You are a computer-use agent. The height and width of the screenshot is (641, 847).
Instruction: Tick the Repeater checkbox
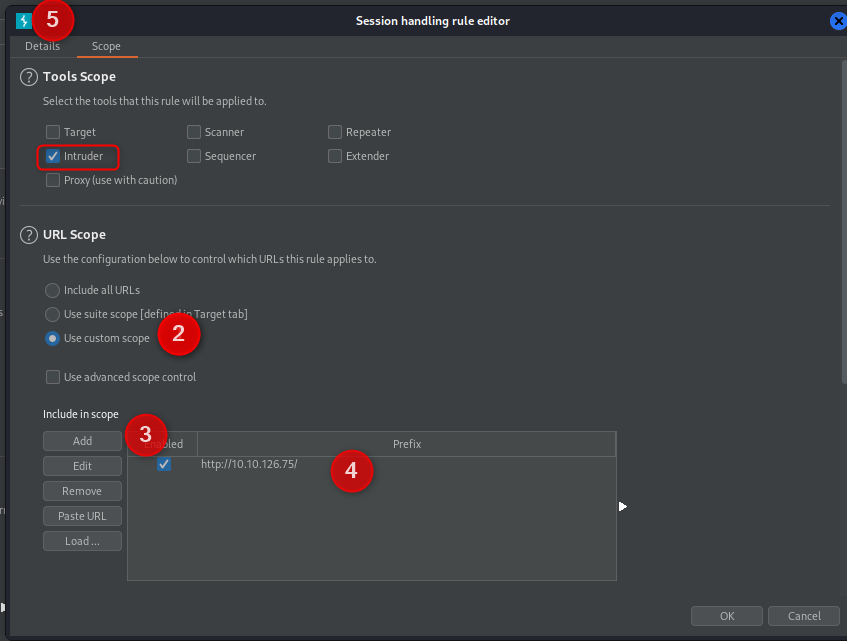pos(335,132)
